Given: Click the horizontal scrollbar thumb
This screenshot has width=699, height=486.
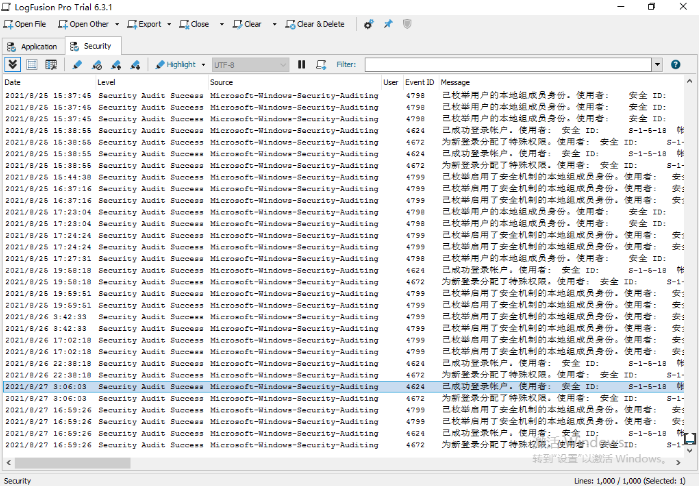Looking at the screenshot, I should pos(73,463).
